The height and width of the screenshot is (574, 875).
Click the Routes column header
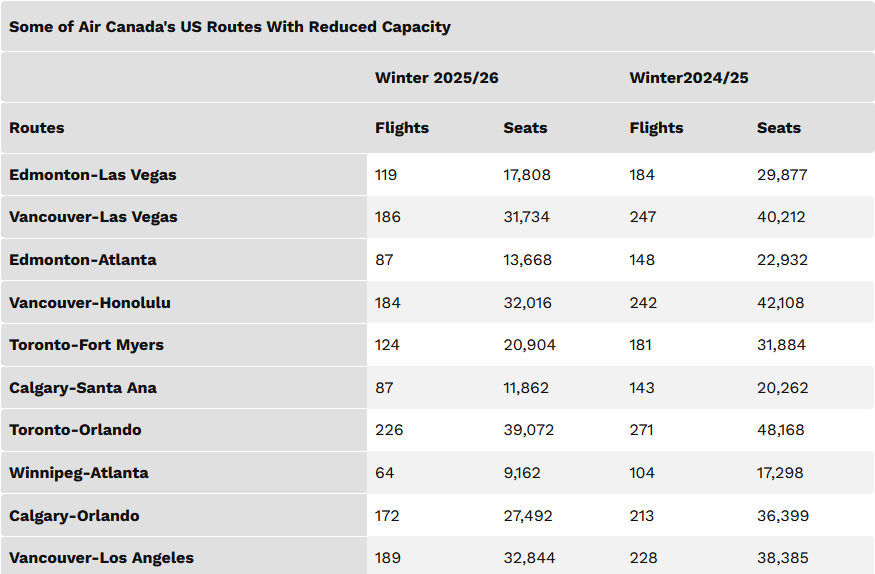[x=37, y=128]
